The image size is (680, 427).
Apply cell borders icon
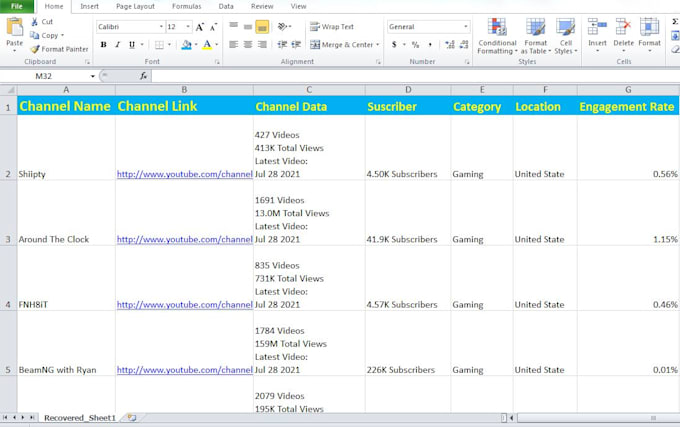click(x=160, y=44)
